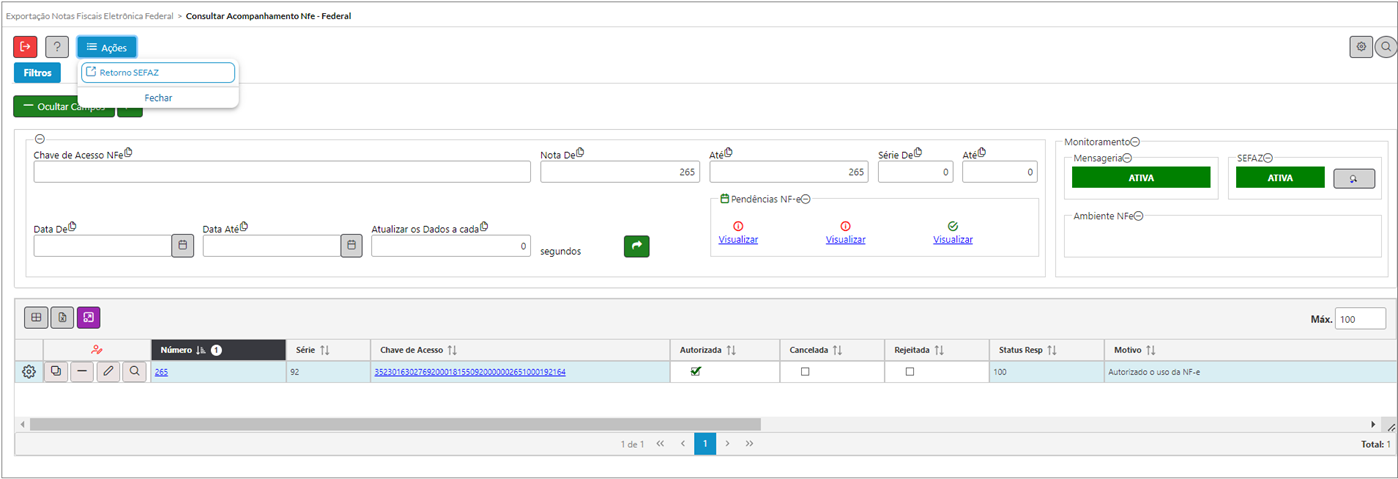Toggle the Rejeitada checkbox for note 265
The image size is (1398, 479).
(909, 372)
